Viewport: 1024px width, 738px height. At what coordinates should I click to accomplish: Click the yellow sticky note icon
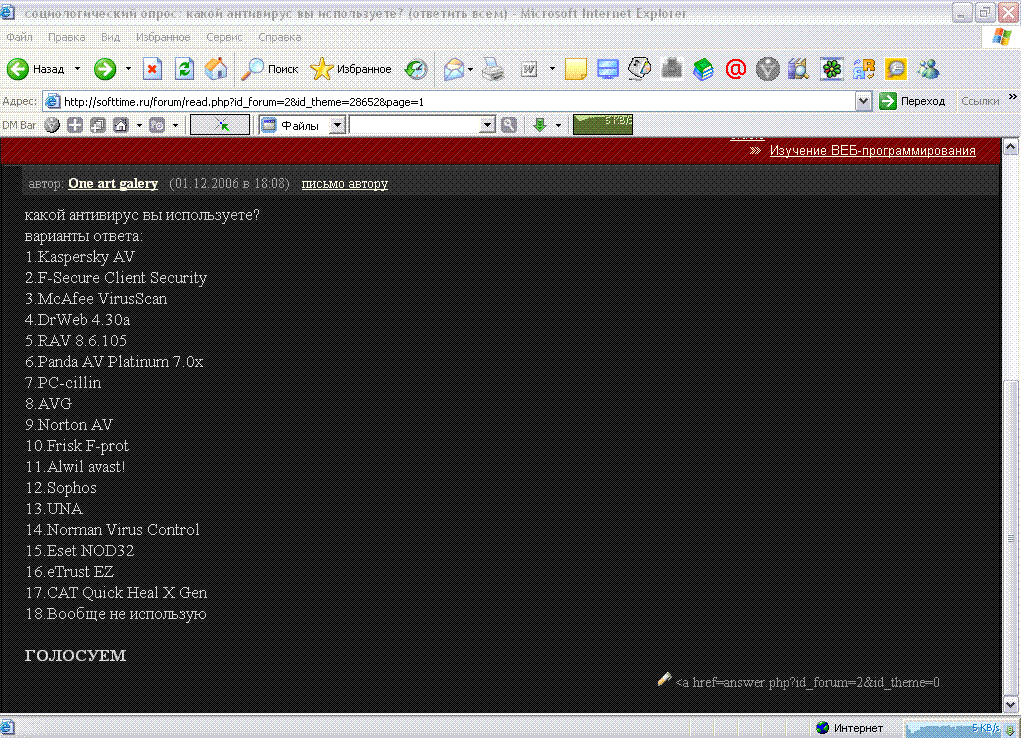click(575, 69)
